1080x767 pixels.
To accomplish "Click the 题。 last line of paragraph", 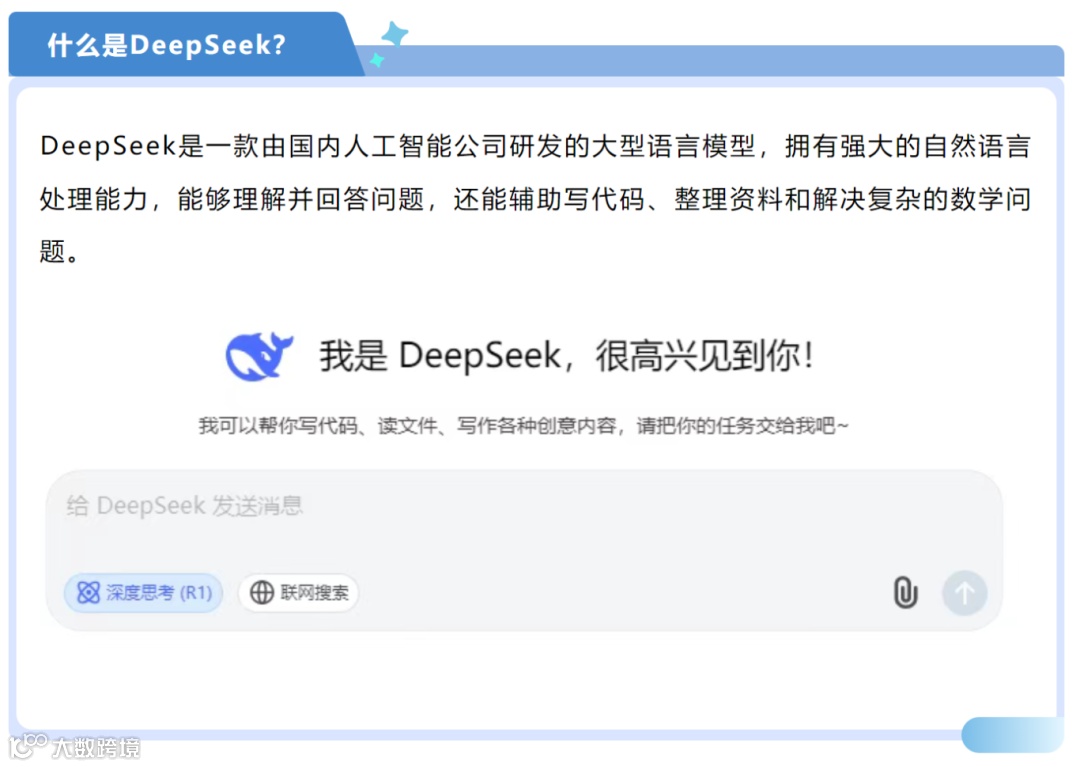I will click(x=59, y=252).
